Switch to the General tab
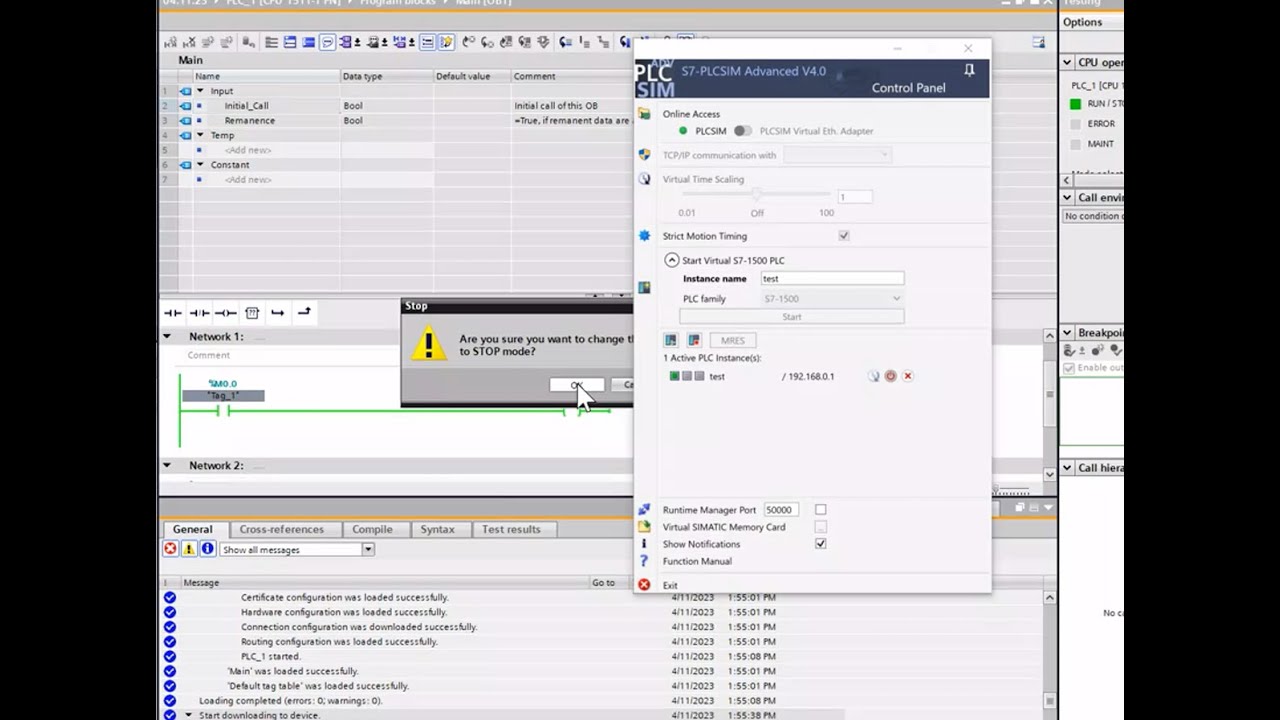The height and width of the screenshot is (720, 1280). coord(192,529)
